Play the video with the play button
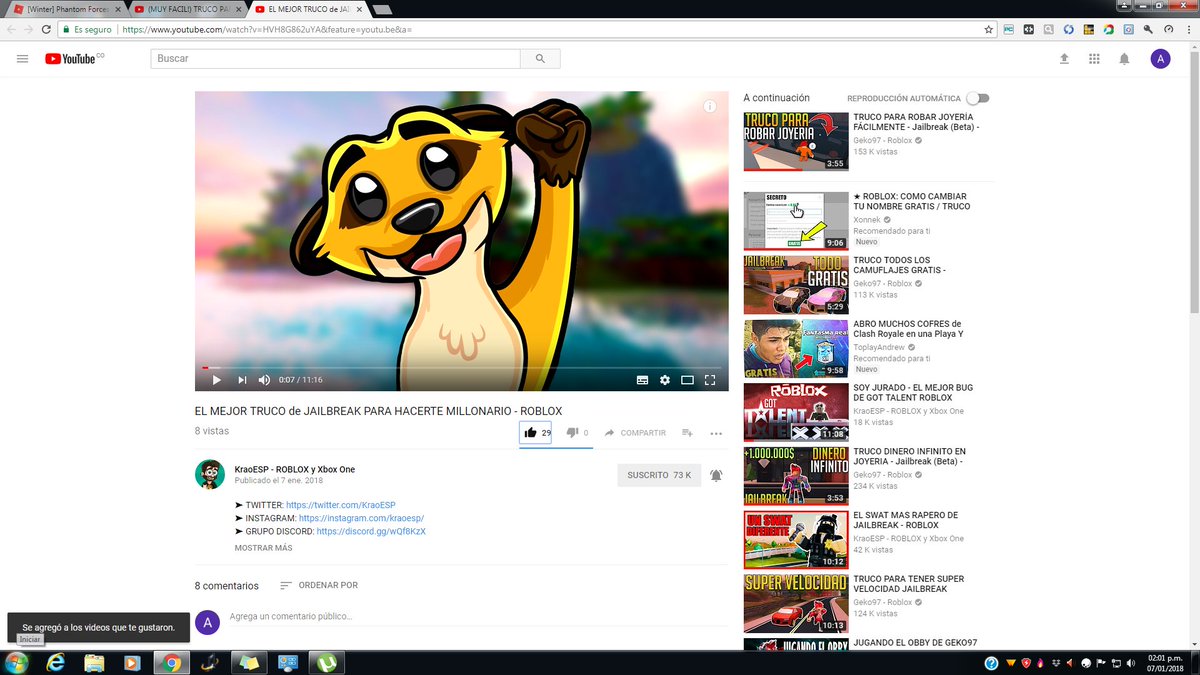Image resolution: width=1200 pixels, height=675 pixels. pyautogui.click(x=216, y=380)
